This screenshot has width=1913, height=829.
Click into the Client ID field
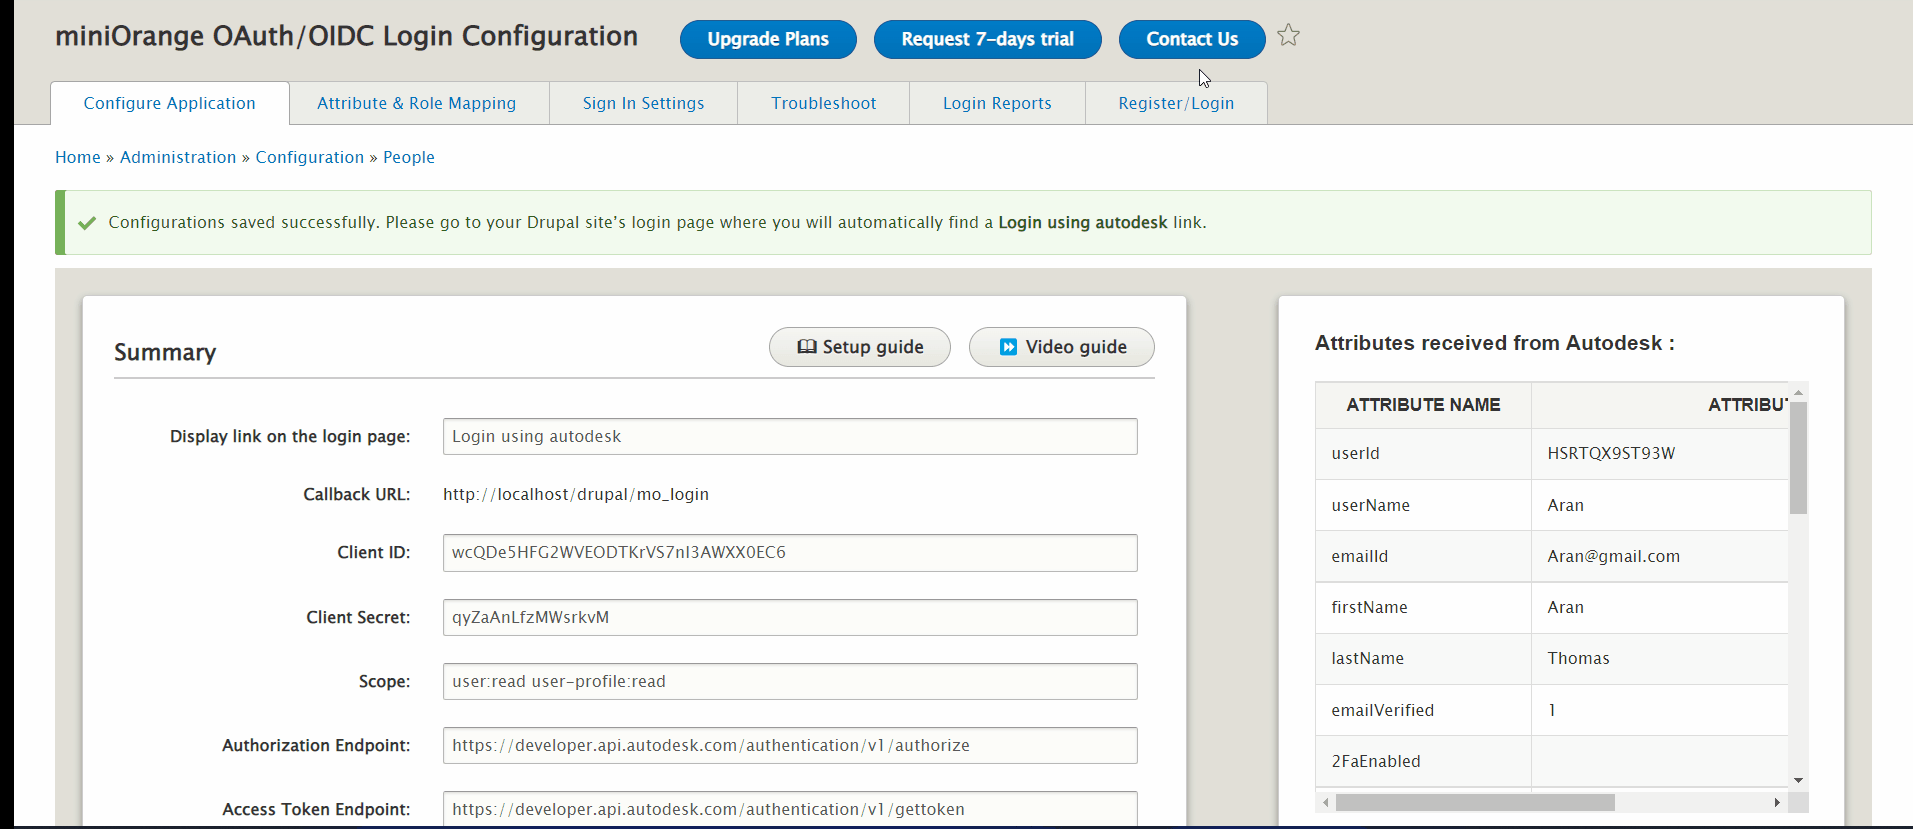point(789,553)
